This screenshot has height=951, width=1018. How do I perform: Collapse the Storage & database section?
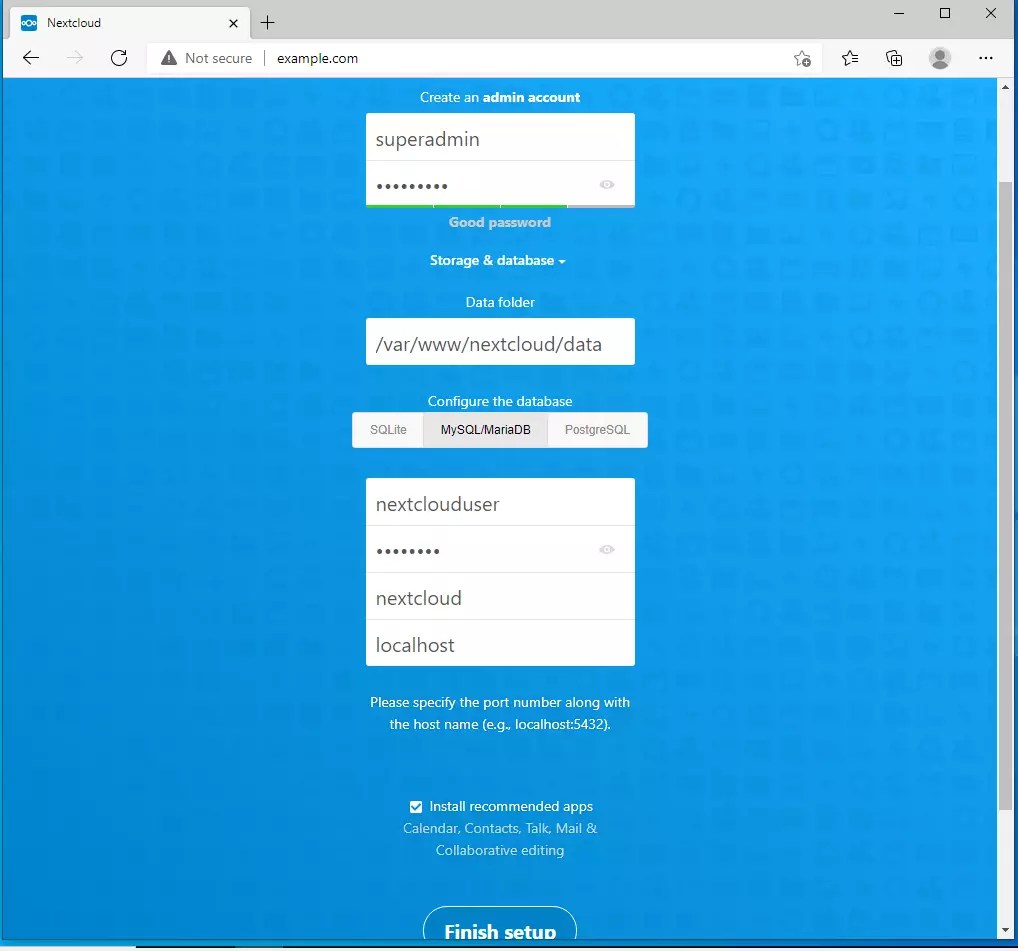[498, 260]
